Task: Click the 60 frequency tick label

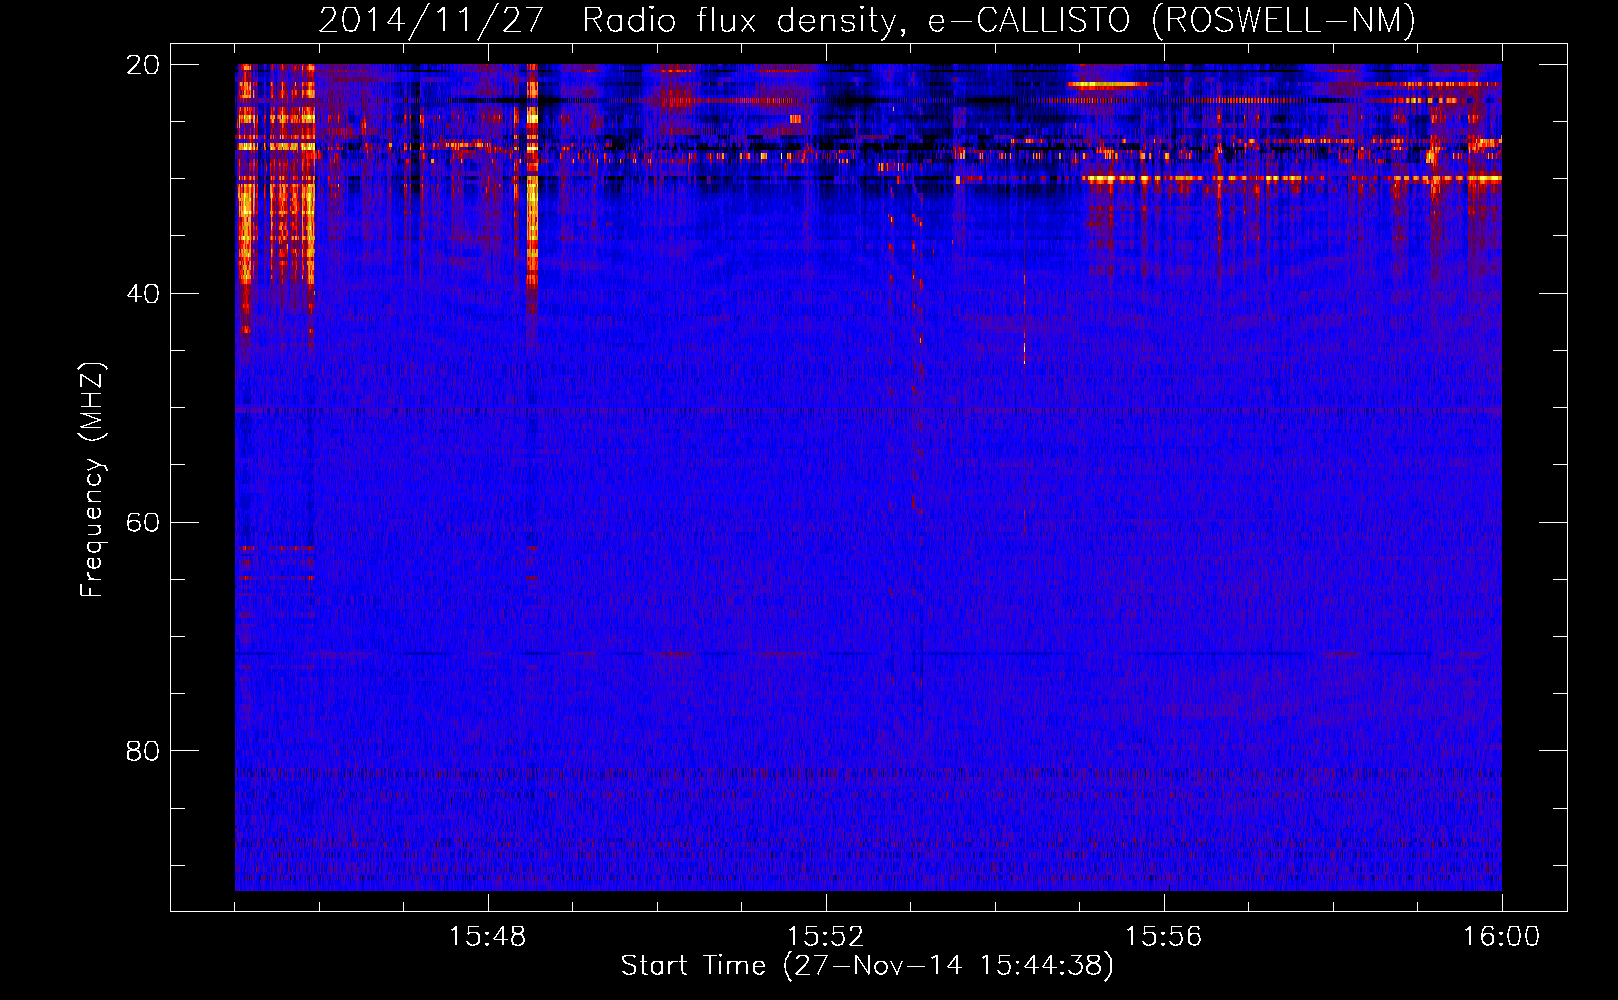Action: [143, 522]
